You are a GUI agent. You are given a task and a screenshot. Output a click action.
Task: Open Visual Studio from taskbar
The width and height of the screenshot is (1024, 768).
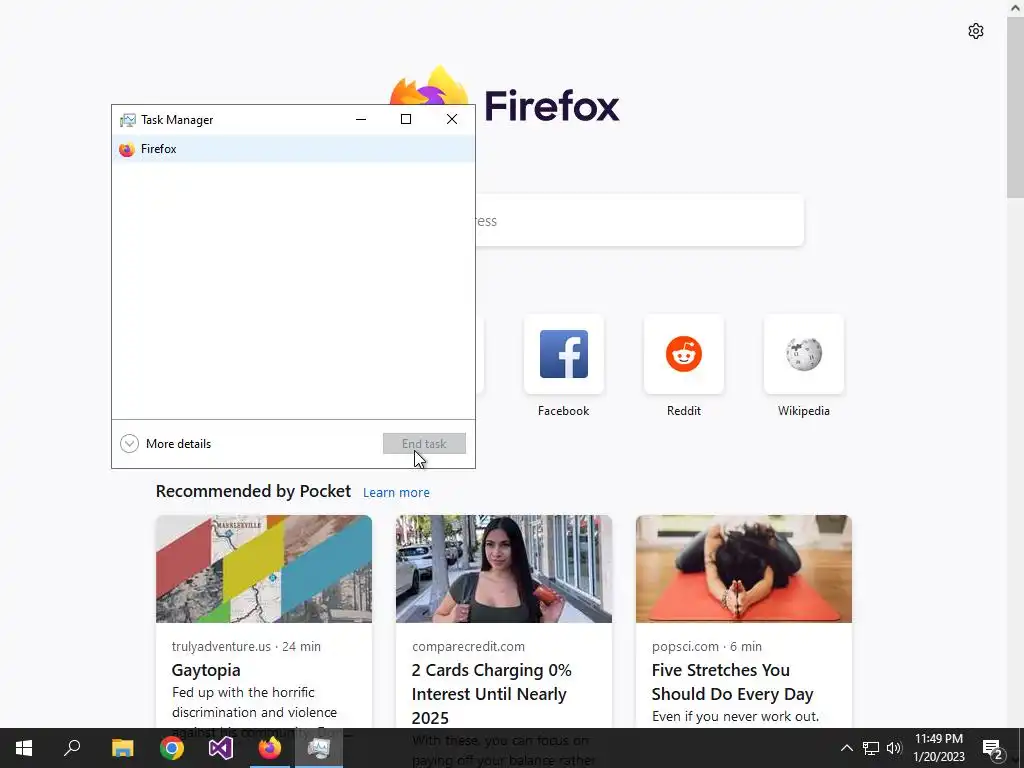click(x=221, y=748)
